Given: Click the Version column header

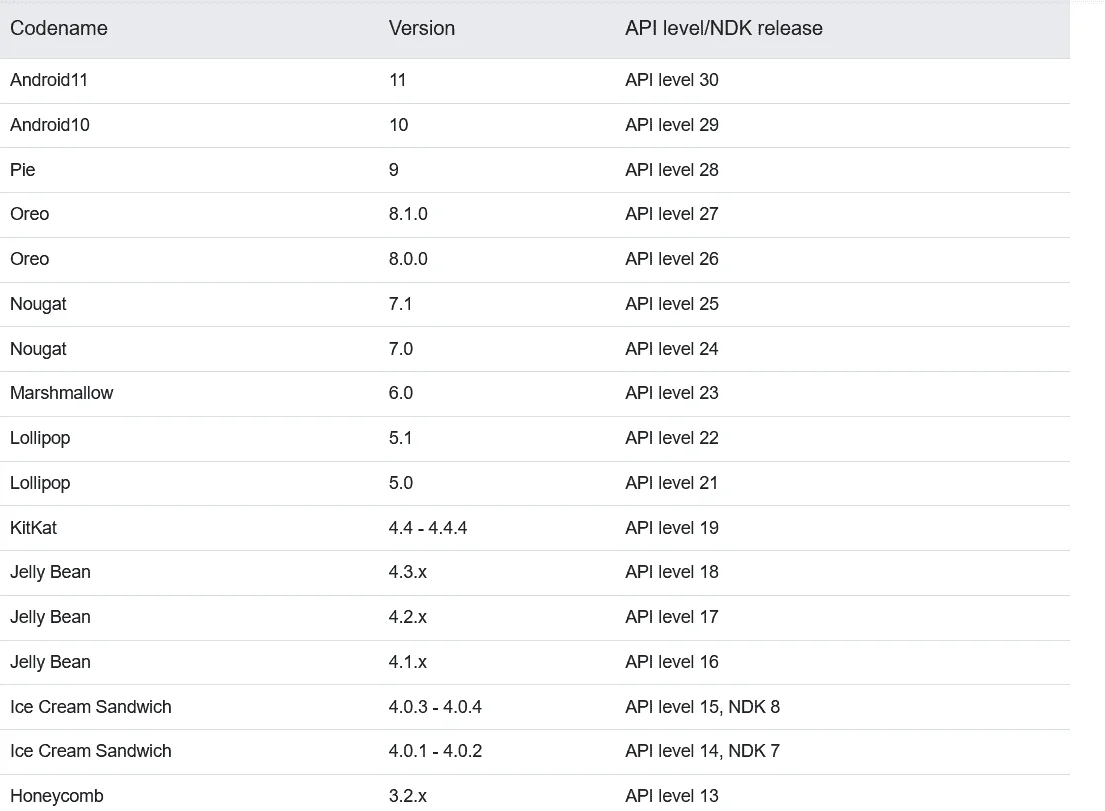Looking at the screenshot, I should point(421,28).
